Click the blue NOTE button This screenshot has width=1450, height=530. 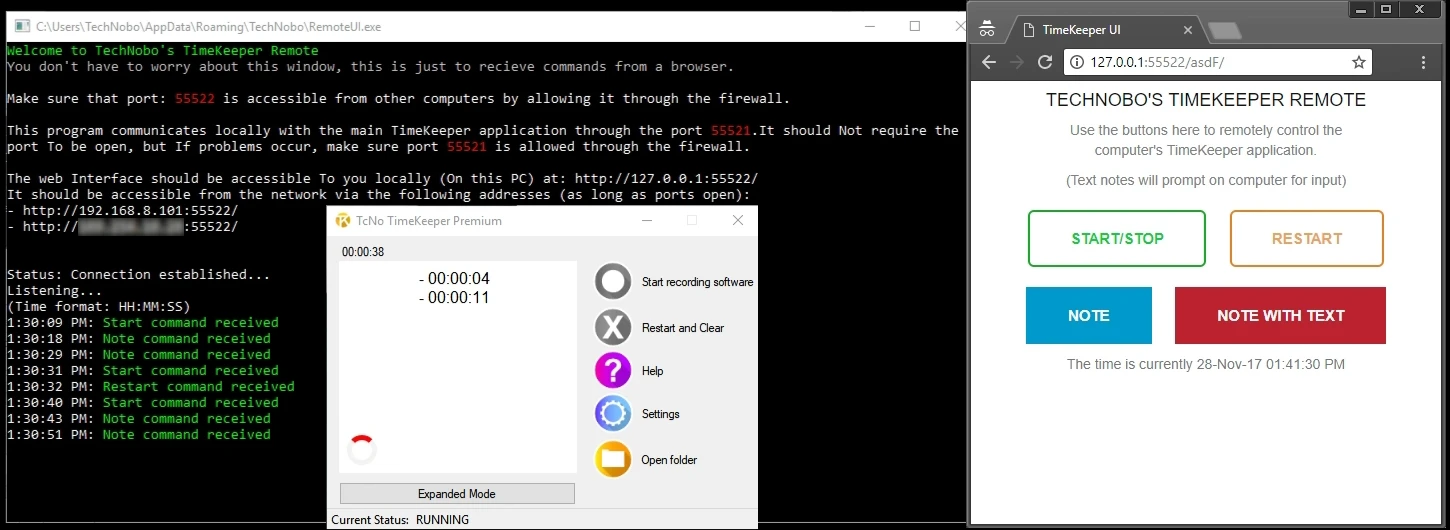click(1089, 315)
